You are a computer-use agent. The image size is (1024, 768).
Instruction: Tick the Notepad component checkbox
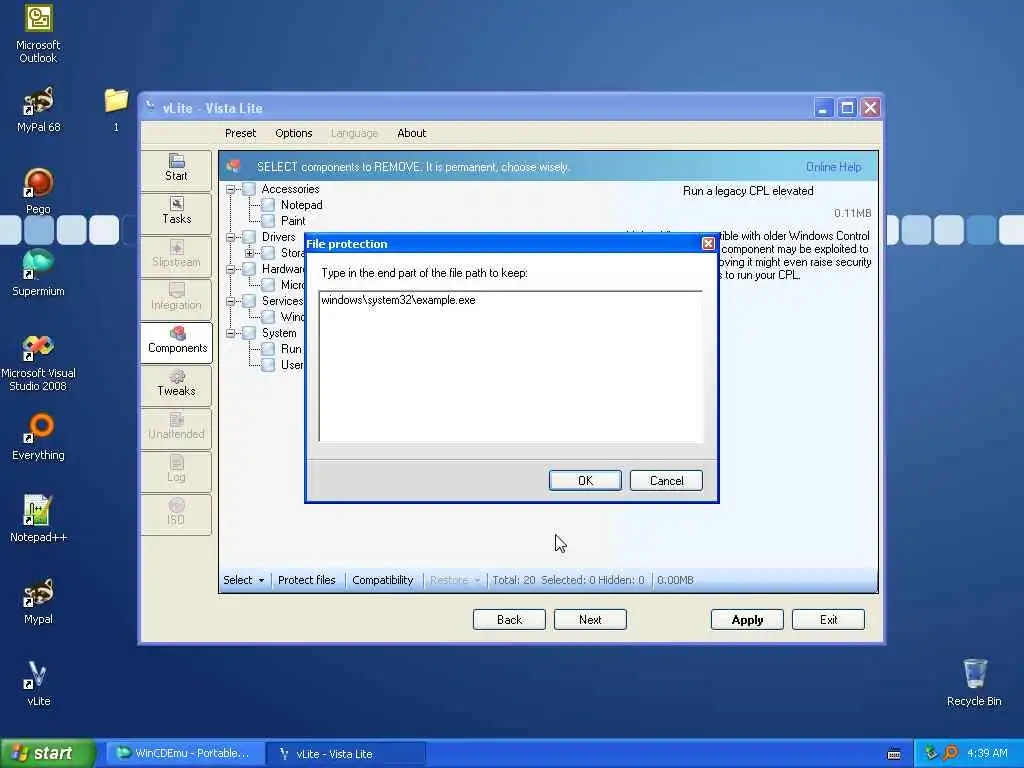point(268,205)
